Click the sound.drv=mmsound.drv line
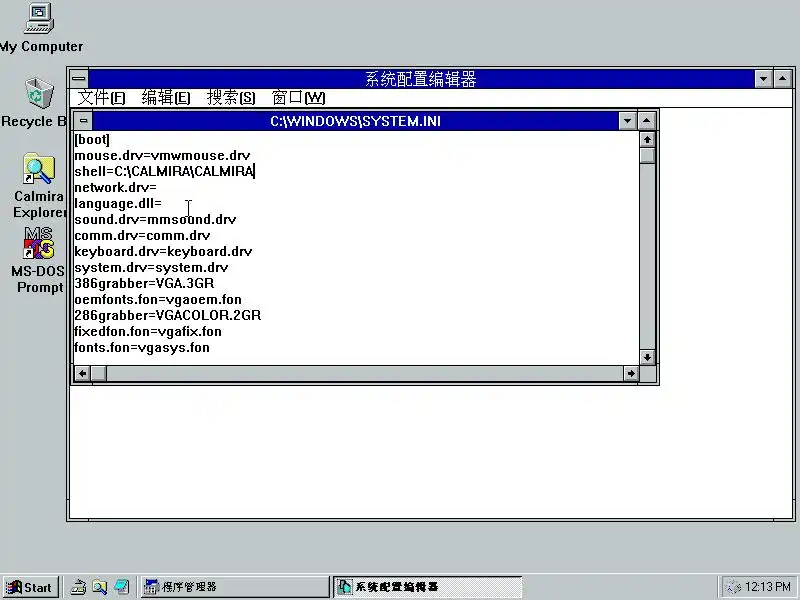Viewport: 800px width, 600px height. 155,219
